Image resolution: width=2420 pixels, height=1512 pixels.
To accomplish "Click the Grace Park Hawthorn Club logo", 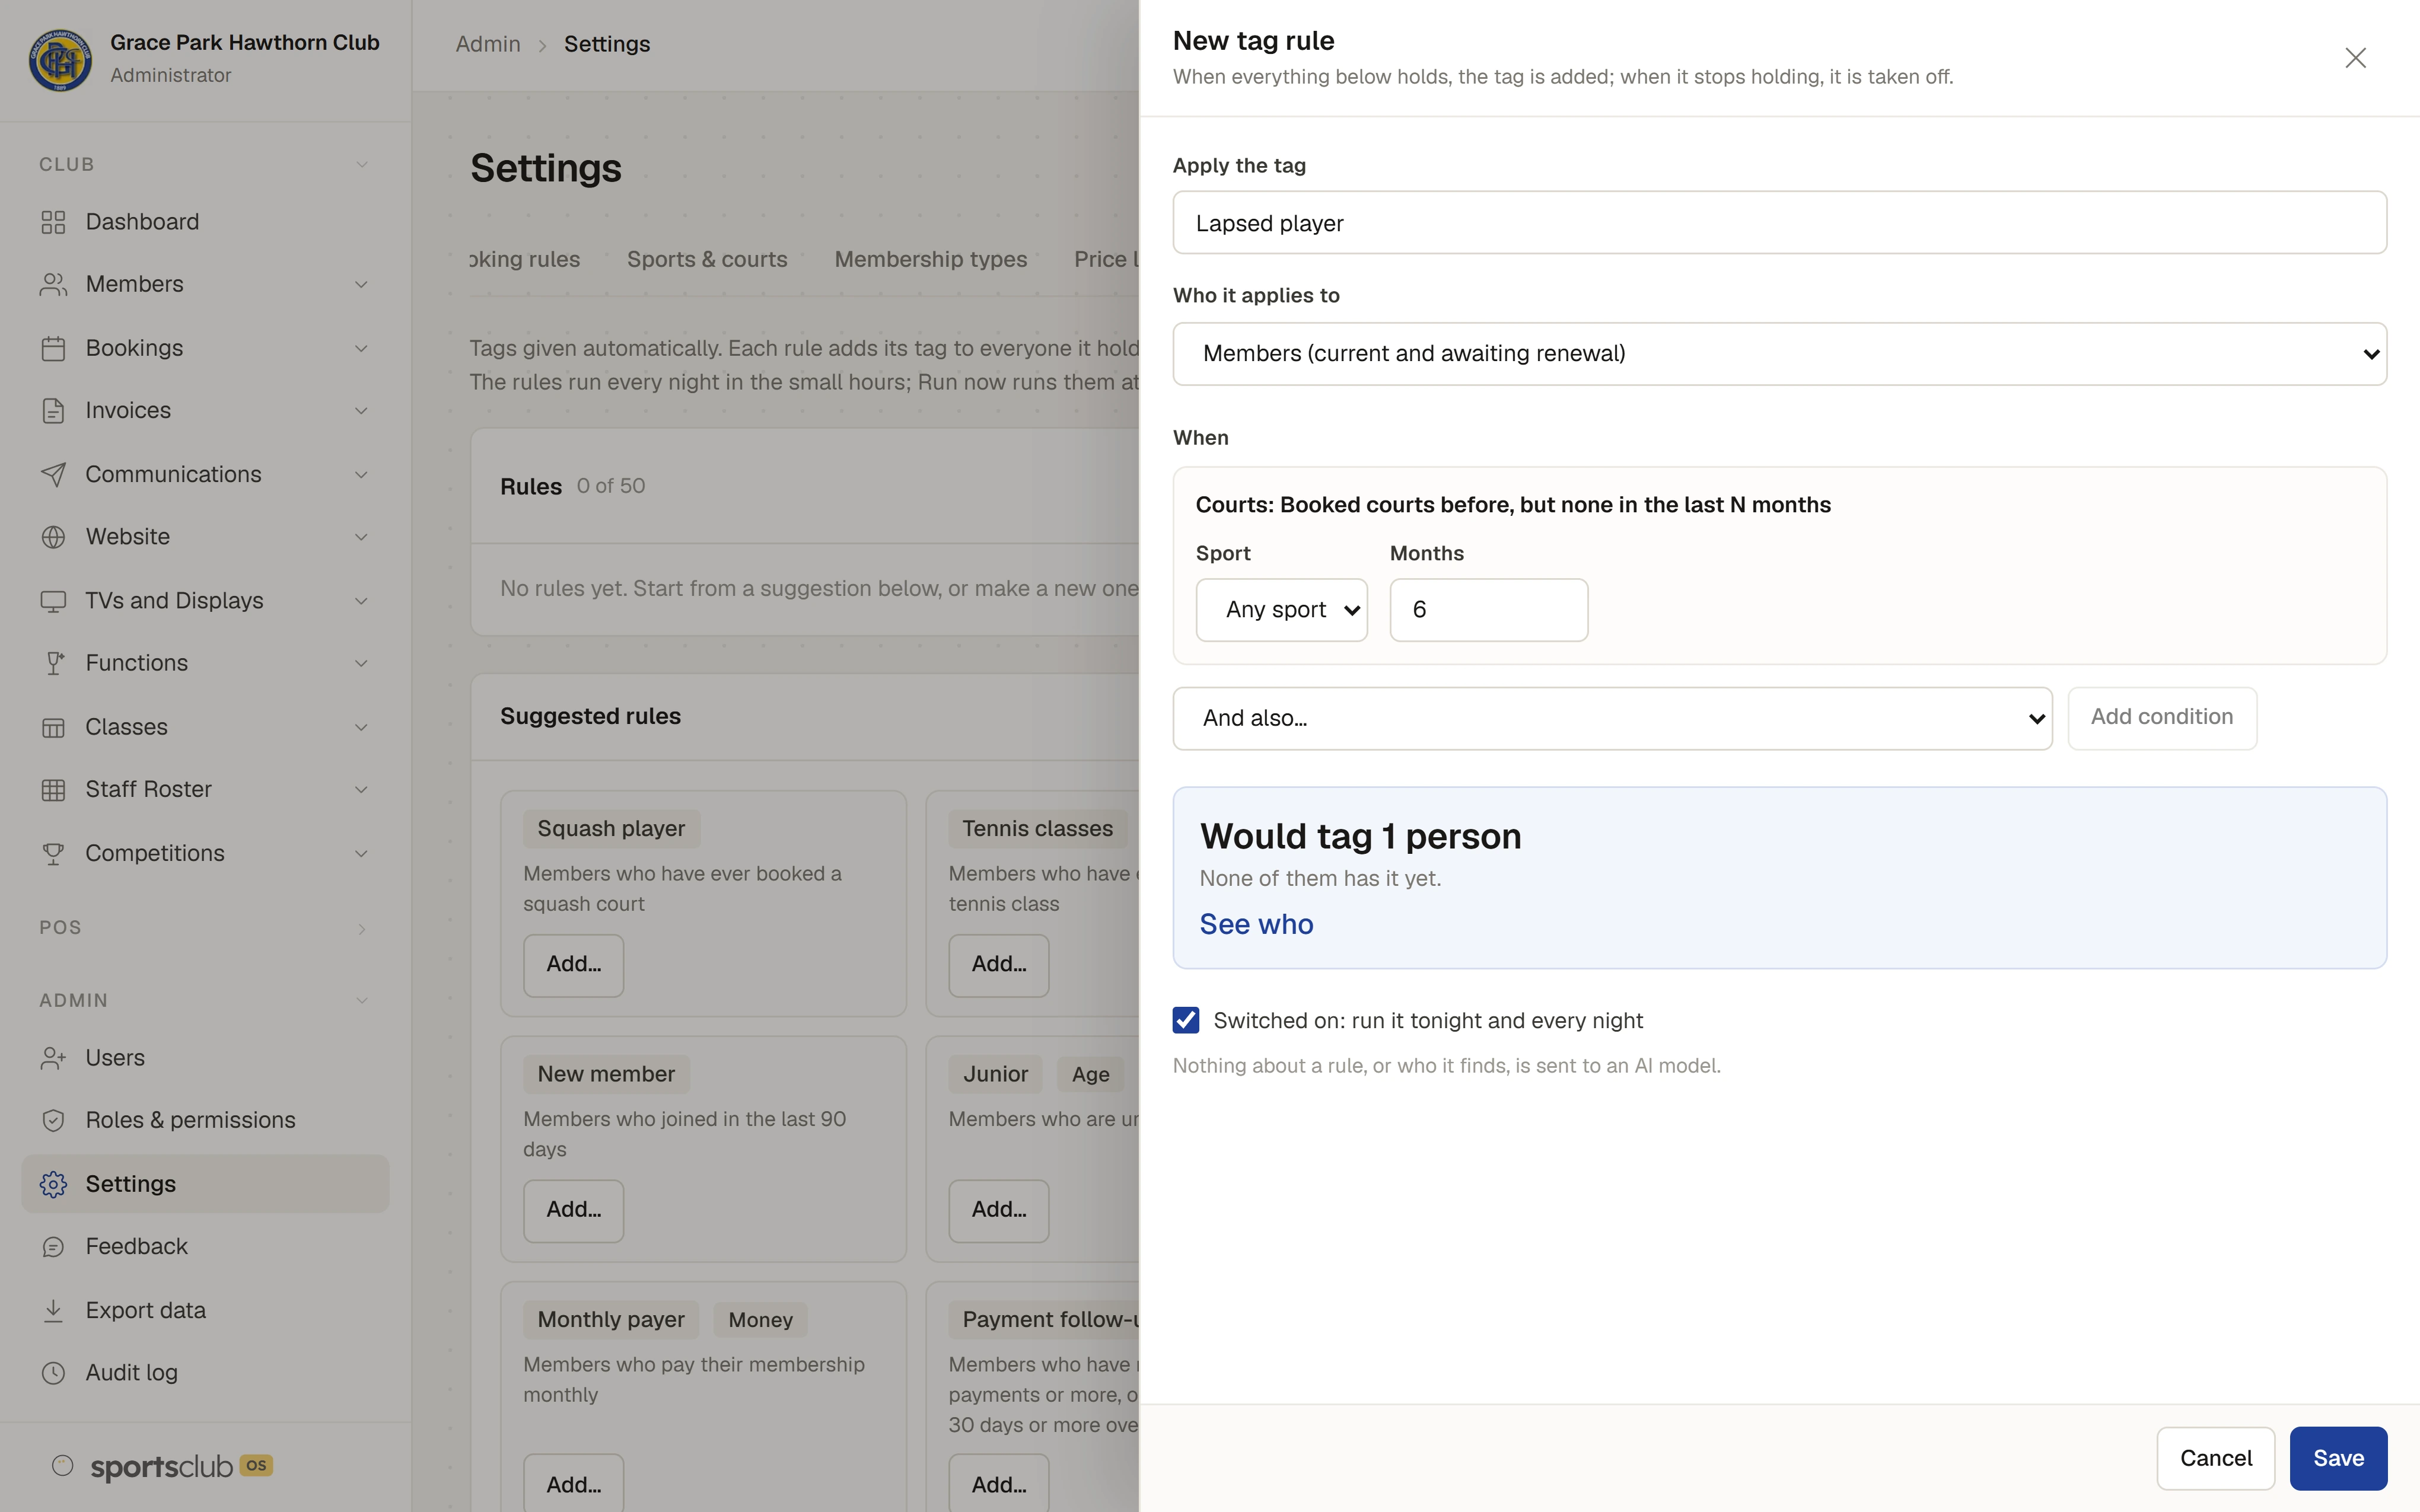I will pos(60,59).
